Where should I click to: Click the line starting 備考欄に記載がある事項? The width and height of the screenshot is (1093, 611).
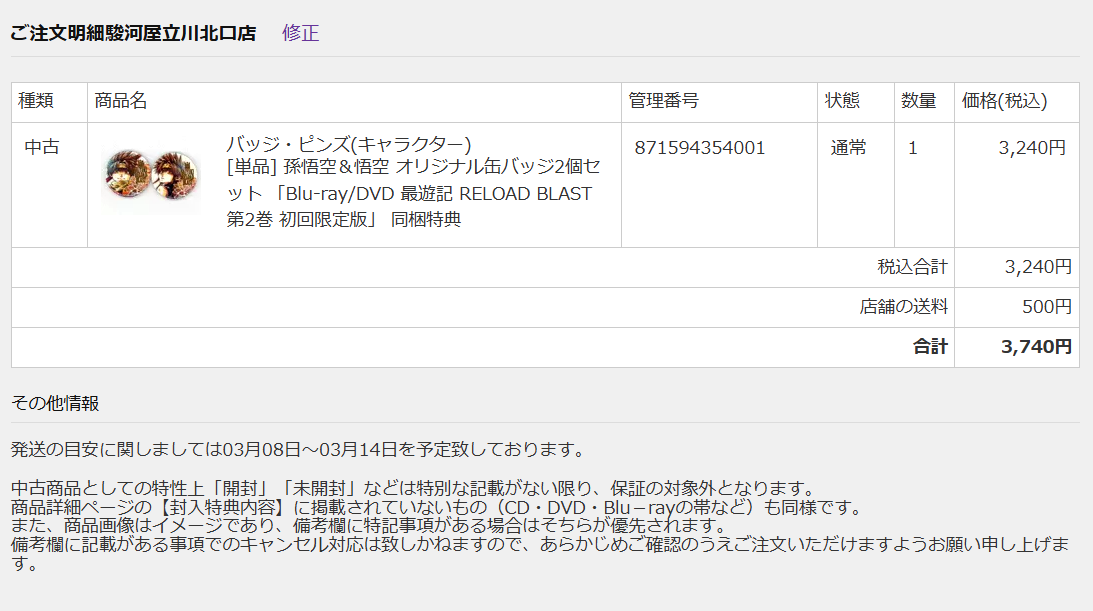coord(540,544)
